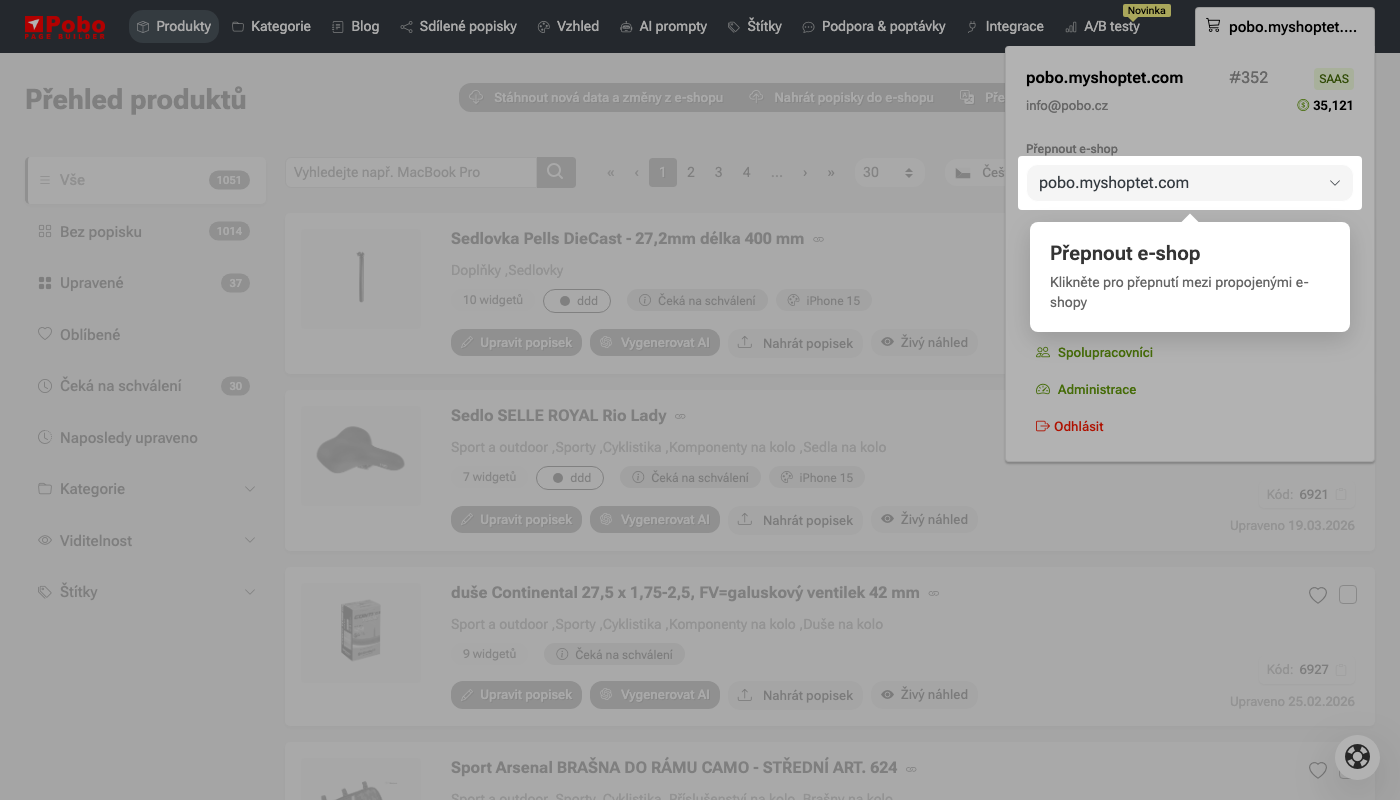Tick checkbox next to code 6921
This screenshot has height=800, width=1400.
click(1341, 494)
